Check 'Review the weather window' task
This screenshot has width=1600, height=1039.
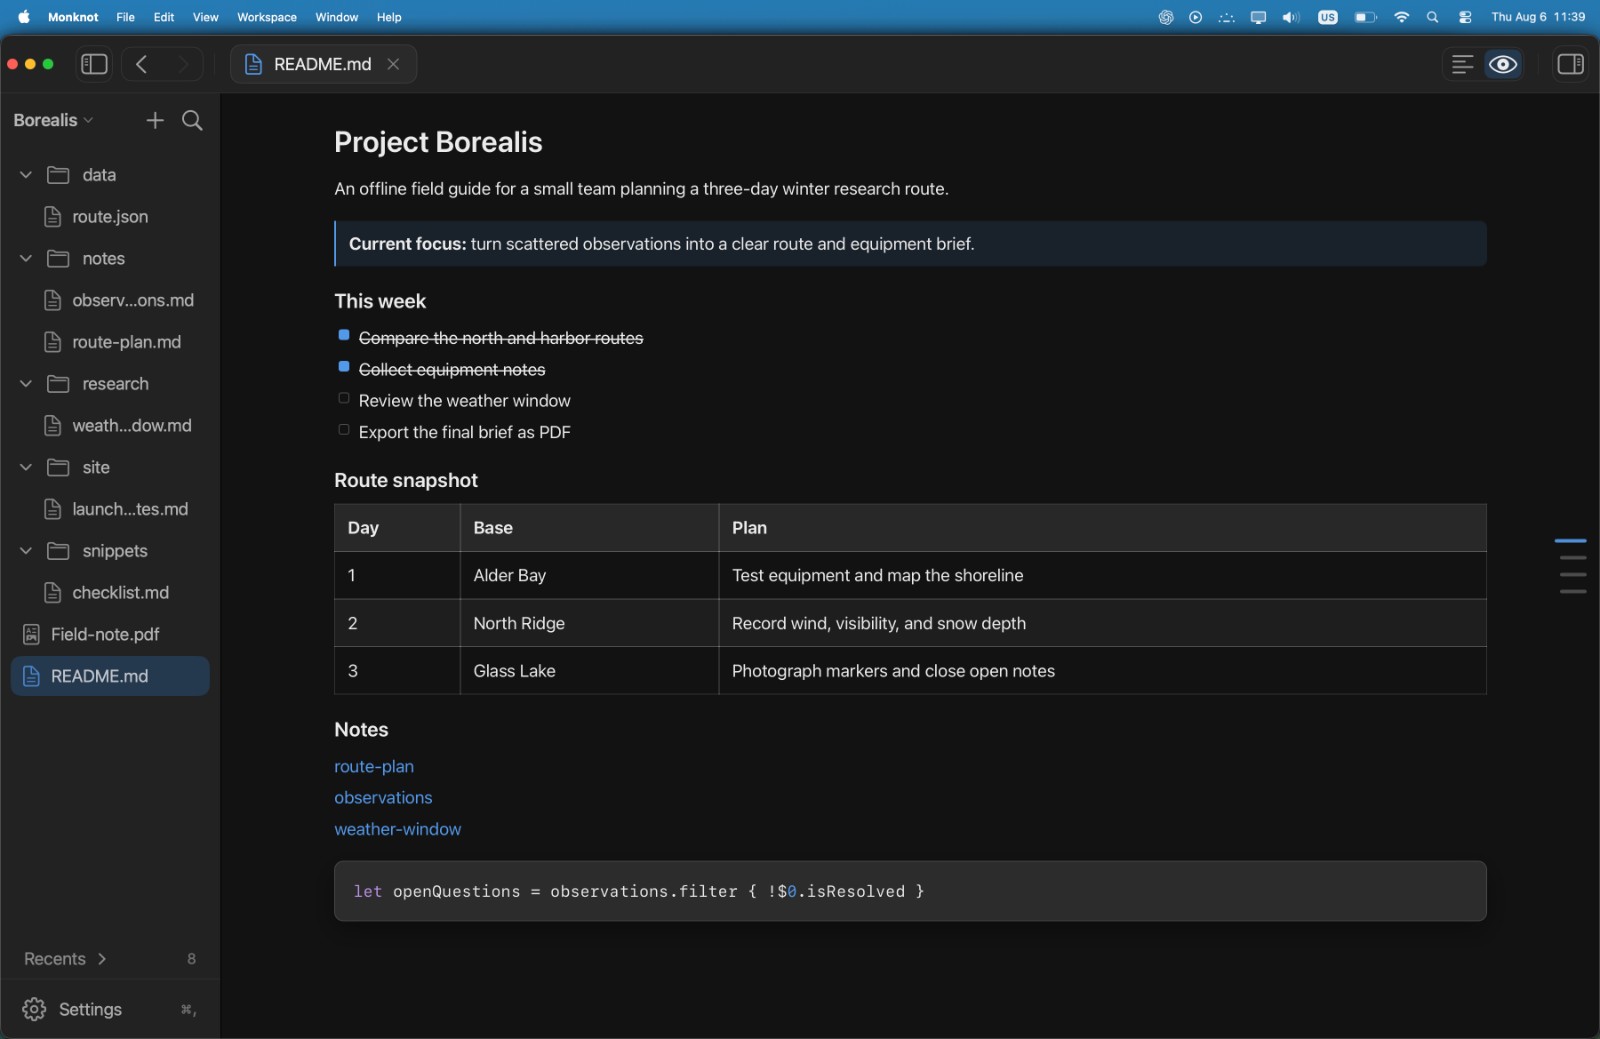pyautogui.click(x=344, y=398)
